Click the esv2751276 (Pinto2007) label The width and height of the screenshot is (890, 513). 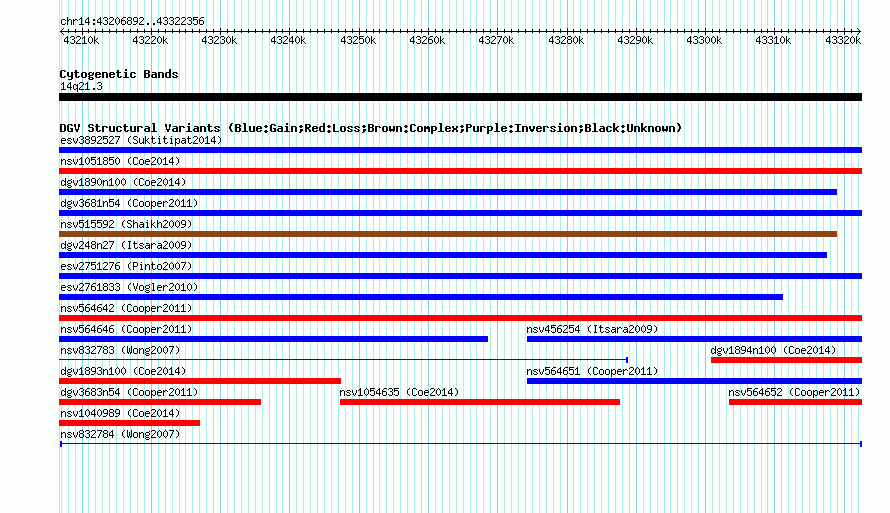[126, 266]
